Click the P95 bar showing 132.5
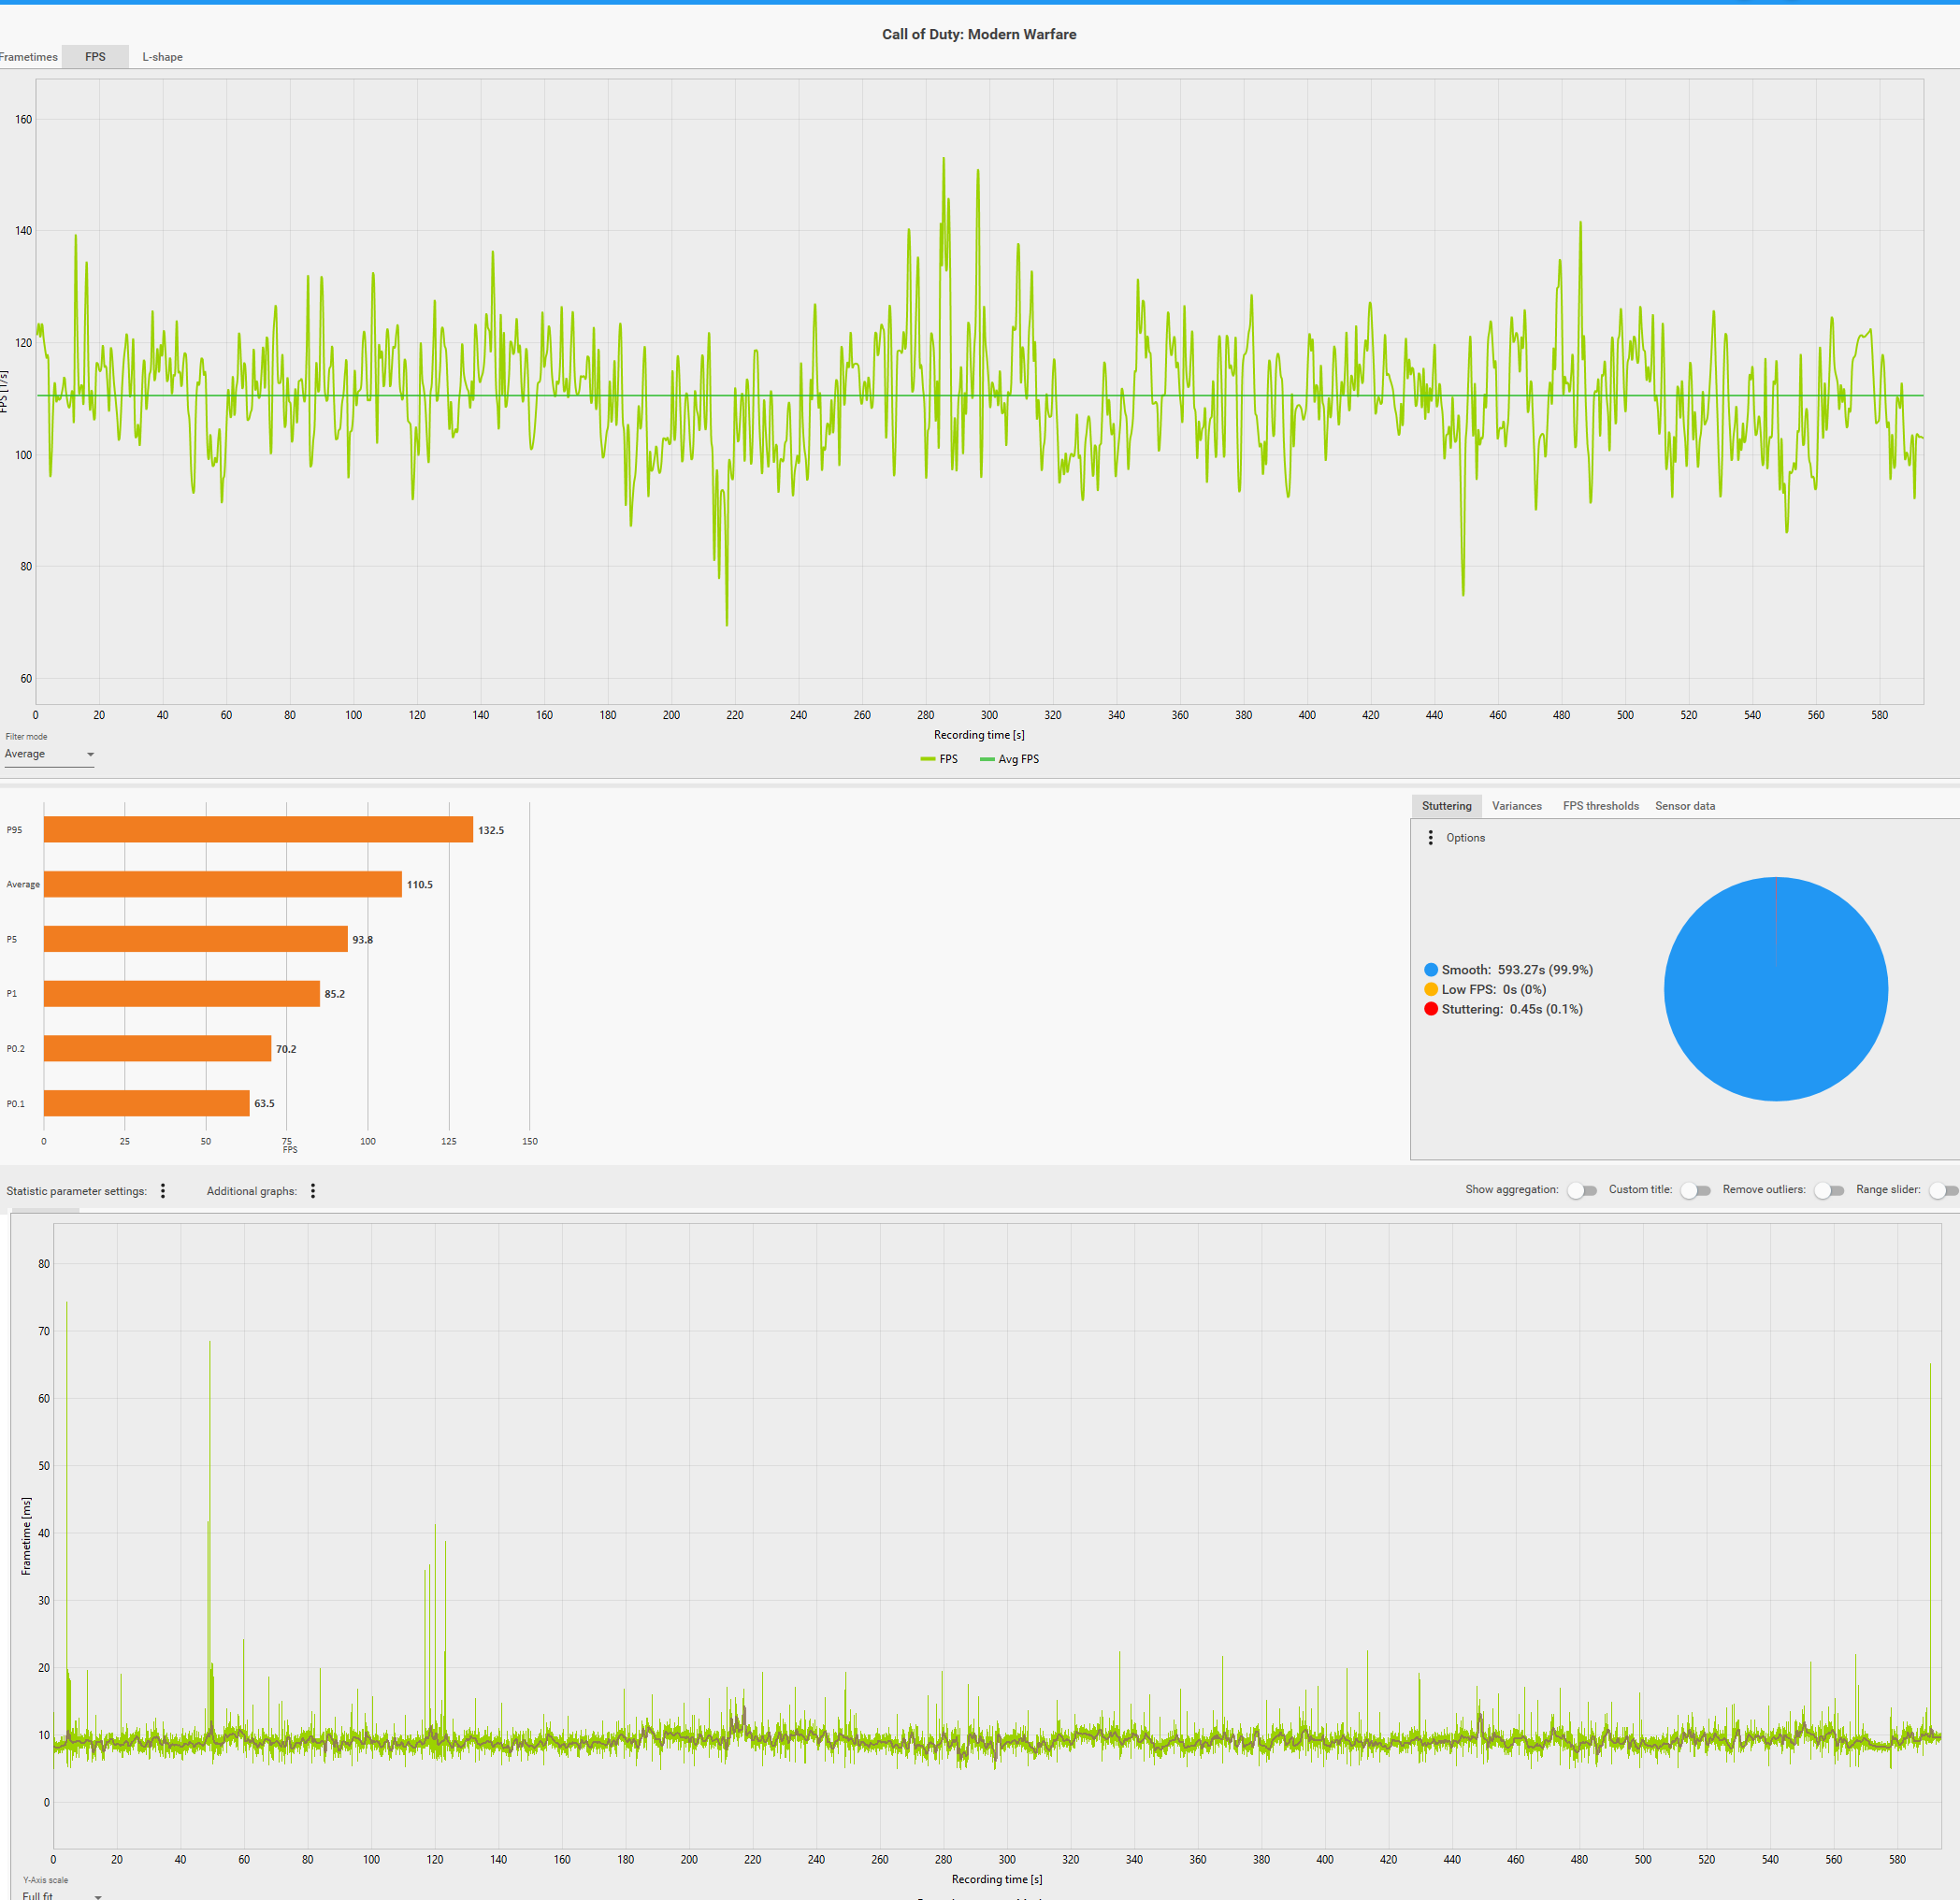 point(258,830)
